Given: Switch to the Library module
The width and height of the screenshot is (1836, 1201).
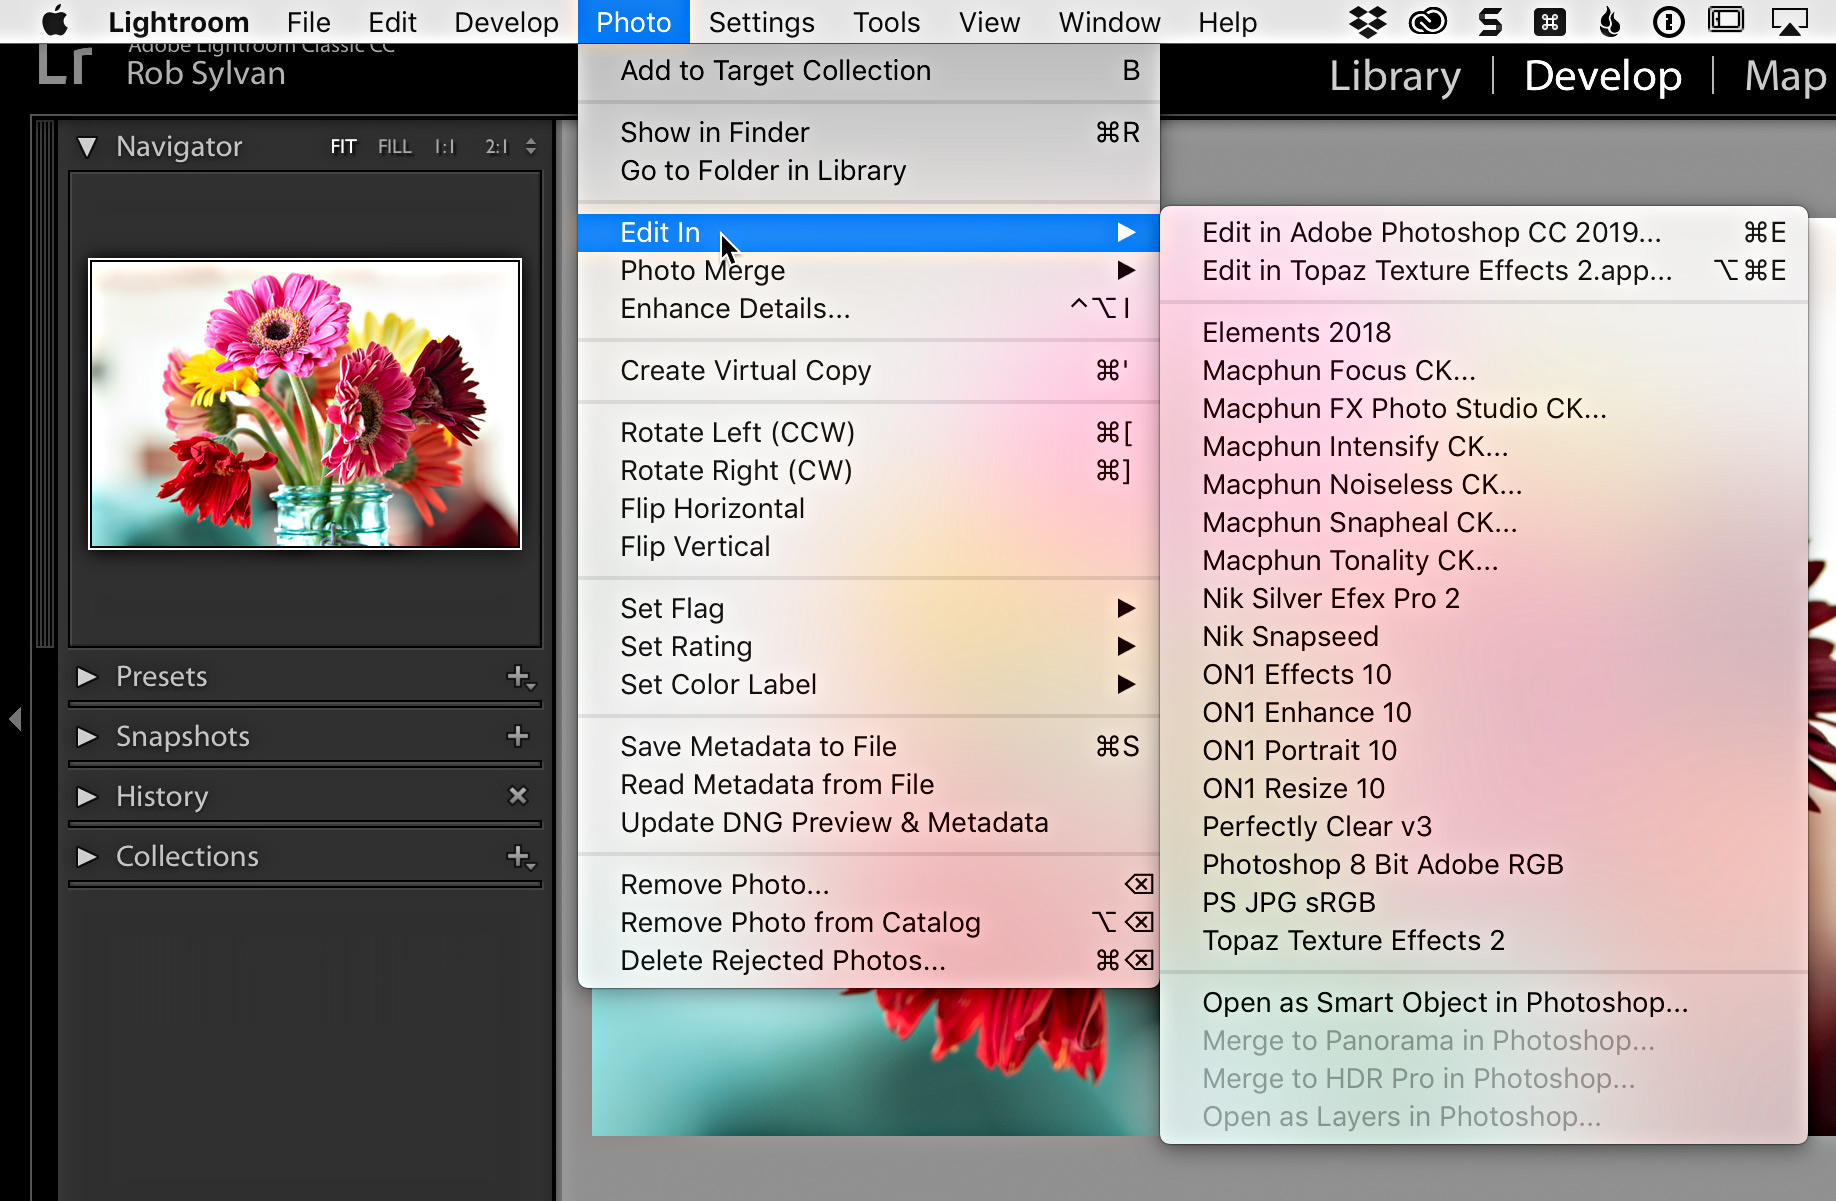Looking at the screenshot, I should (x=1394, y=75).
